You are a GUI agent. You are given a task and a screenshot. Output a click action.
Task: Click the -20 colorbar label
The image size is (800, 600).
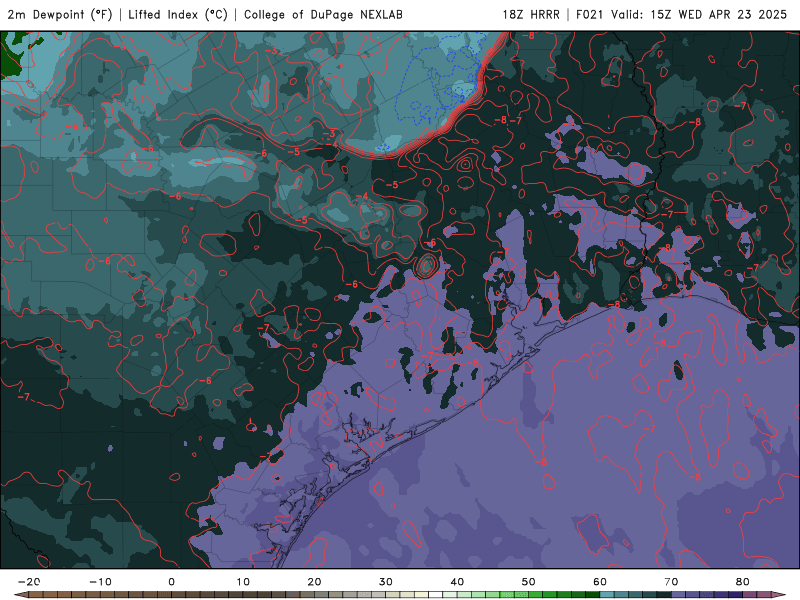[x=29, y=582]
